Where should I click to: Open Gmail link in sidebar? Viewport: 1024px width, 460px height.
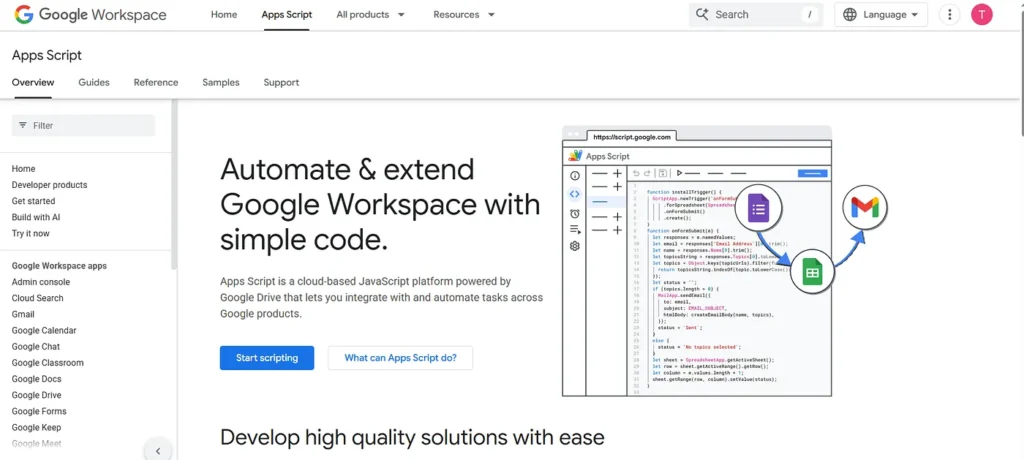point(24,314)
